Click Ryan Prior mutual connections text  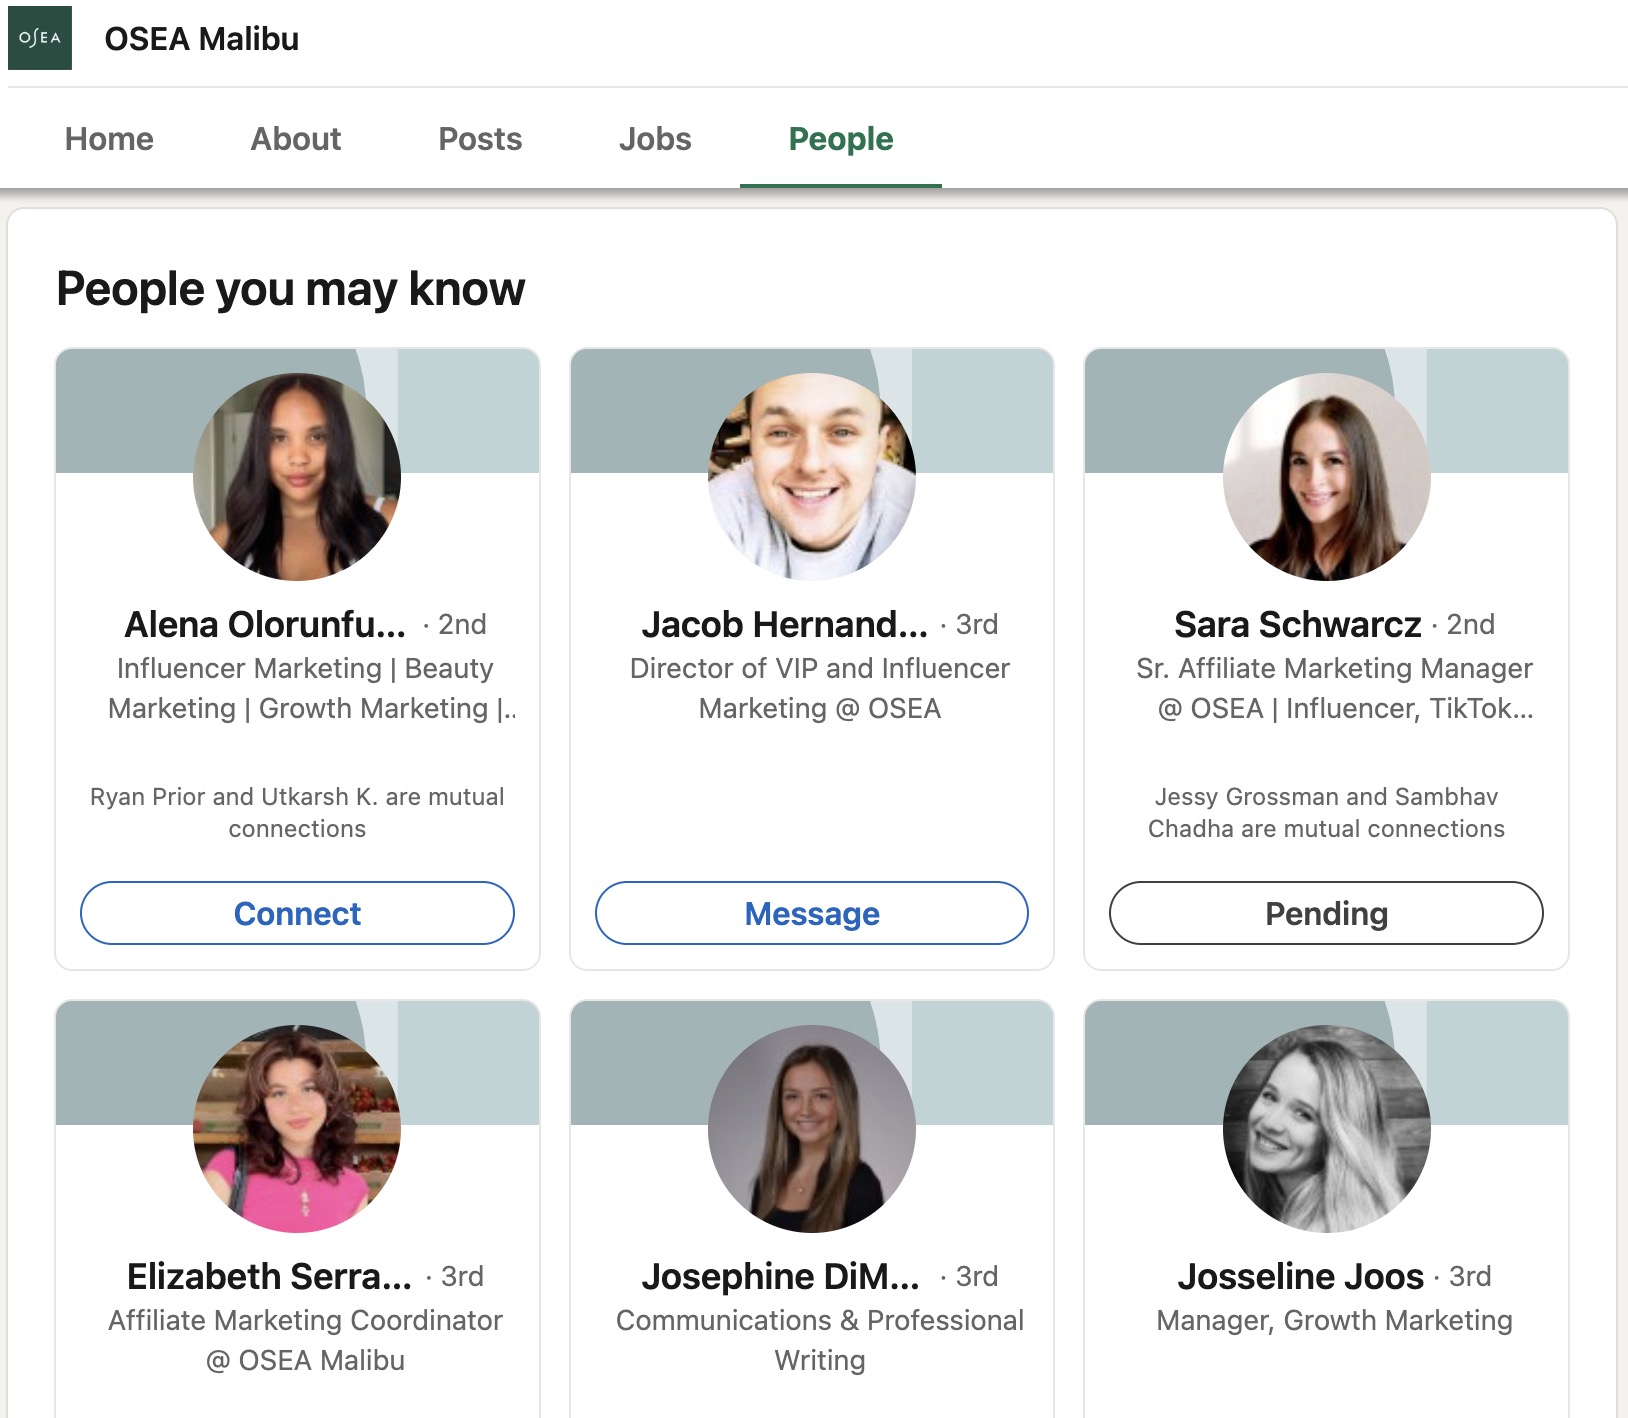tap(297, 812)
